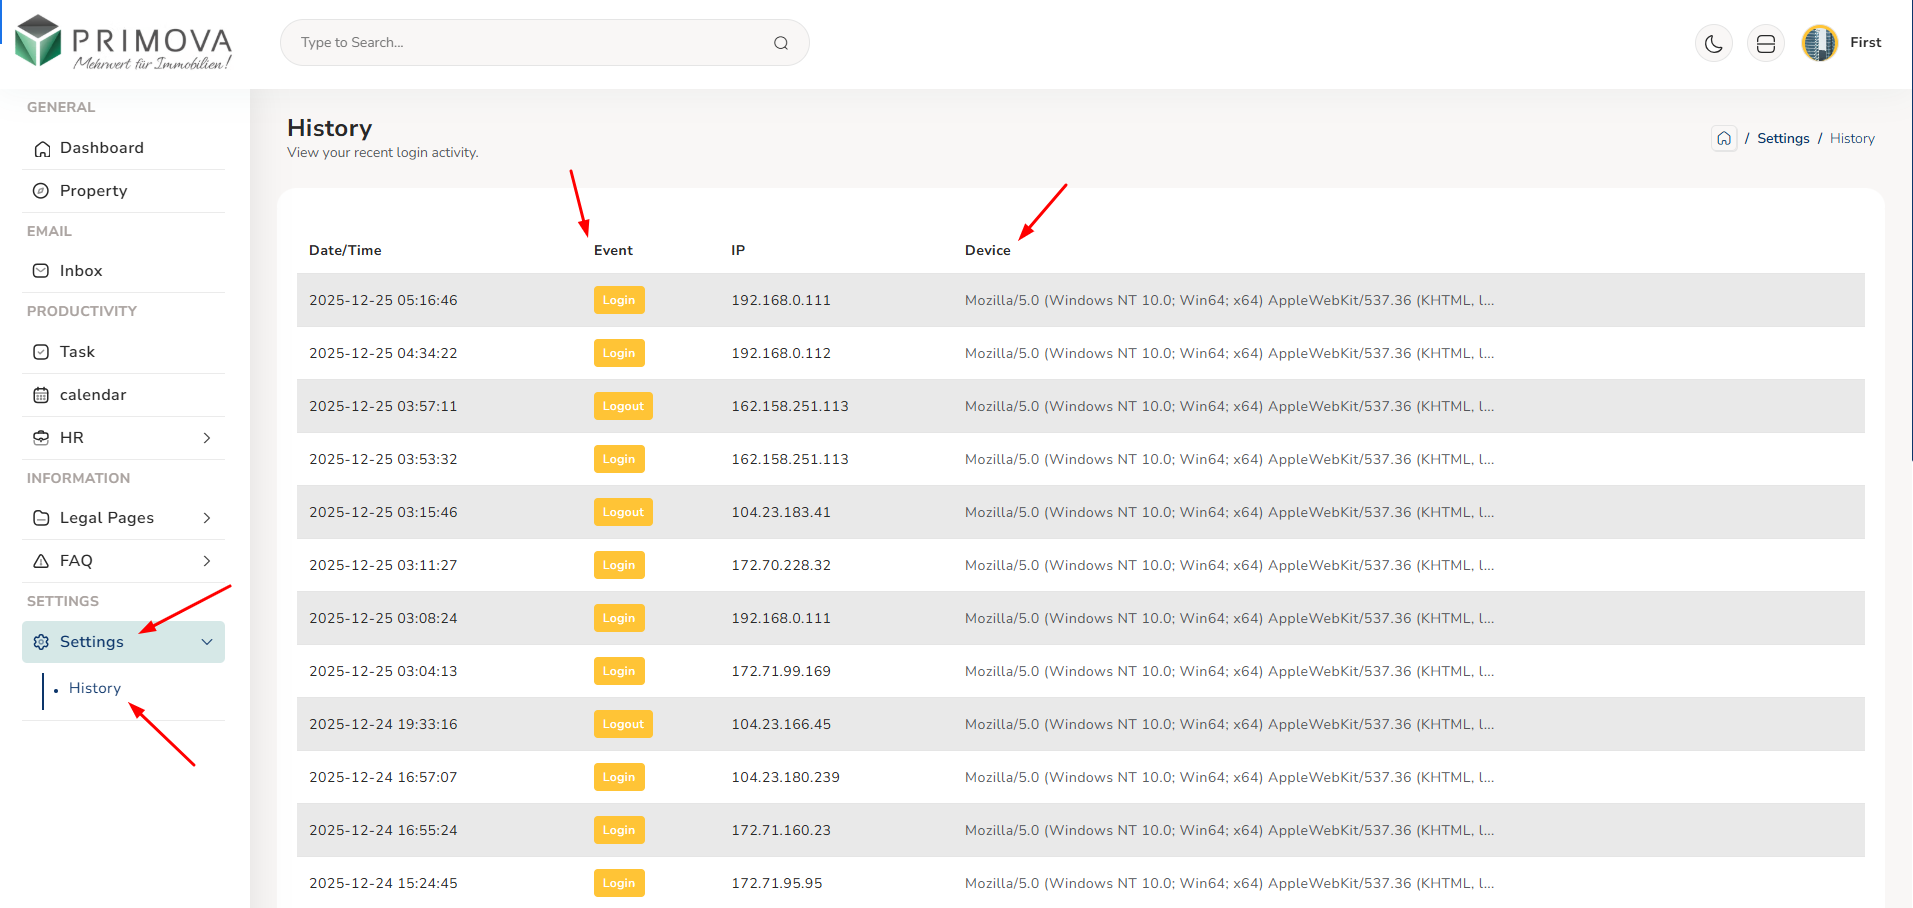Click the Logout badge for 162.158.251.113
The image size is (1913, 908).
[x=623, y=406]
